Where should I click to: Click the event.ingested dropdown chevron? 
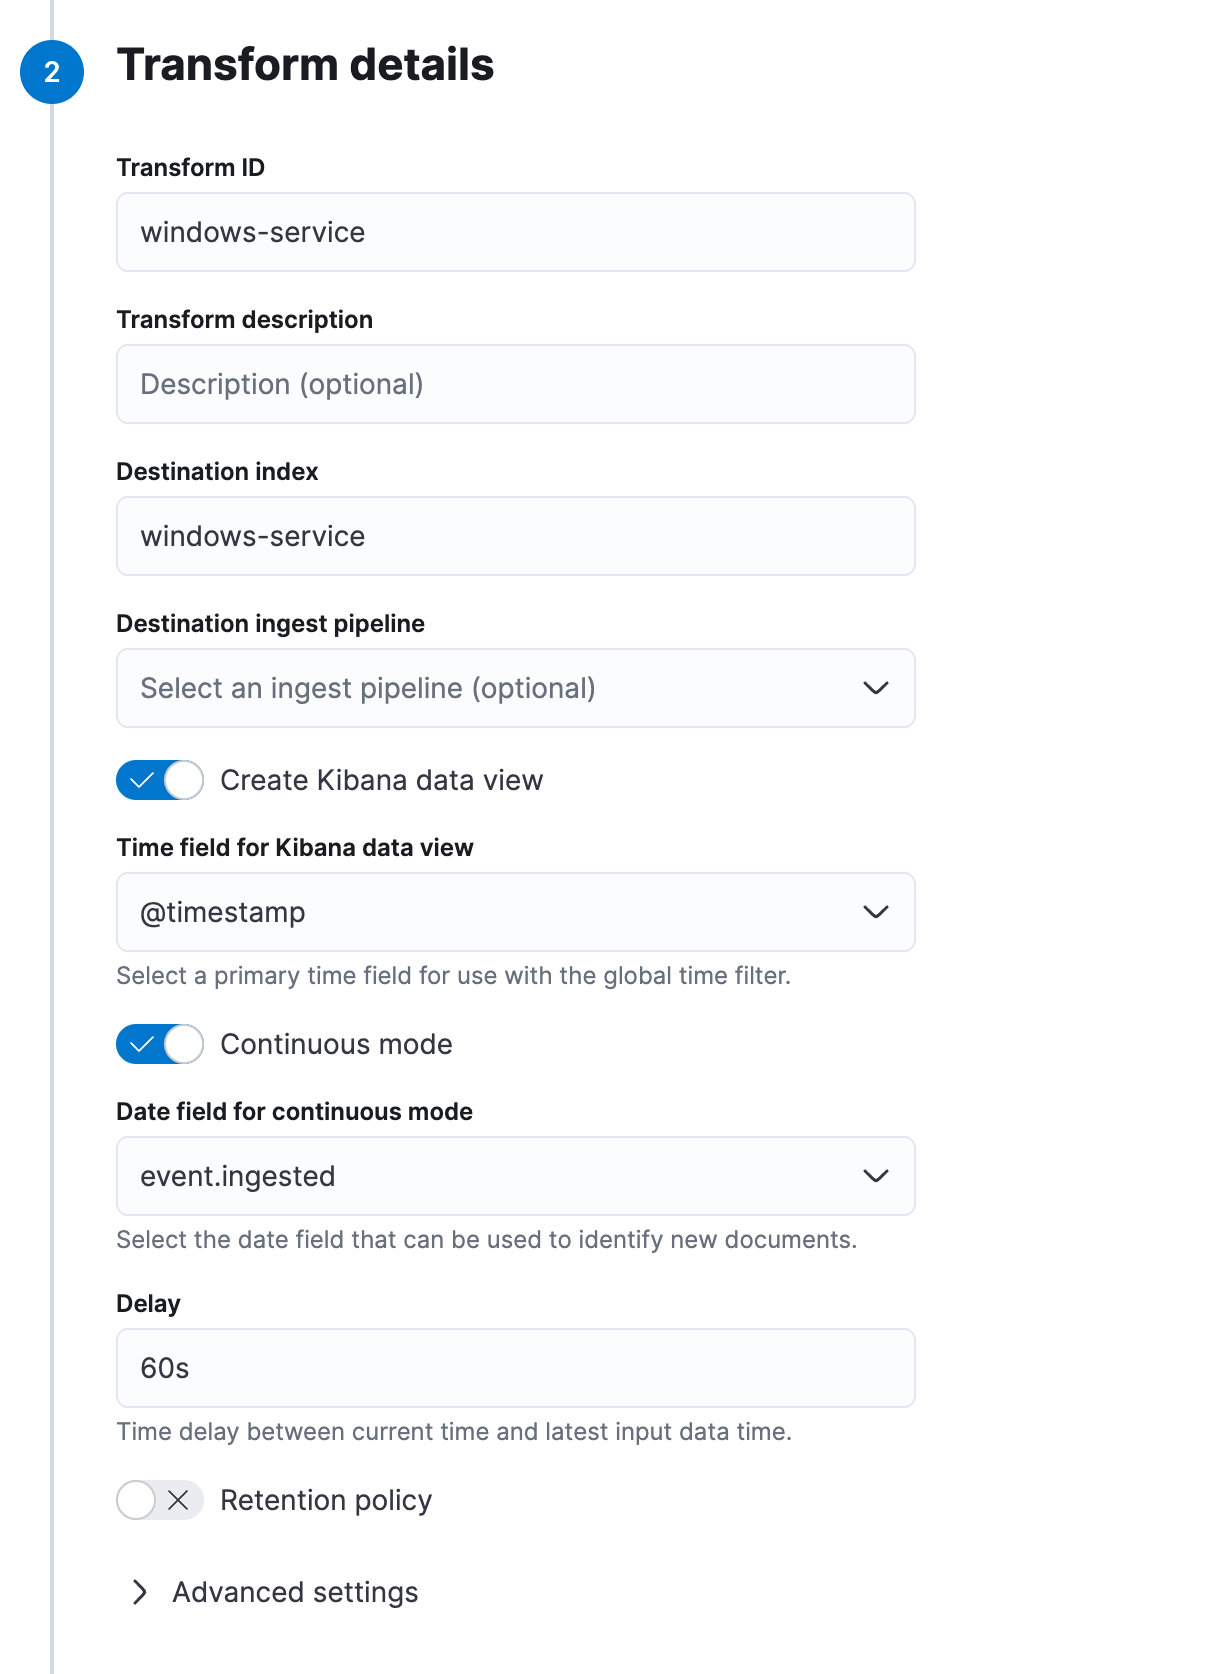coord(875,1176)
